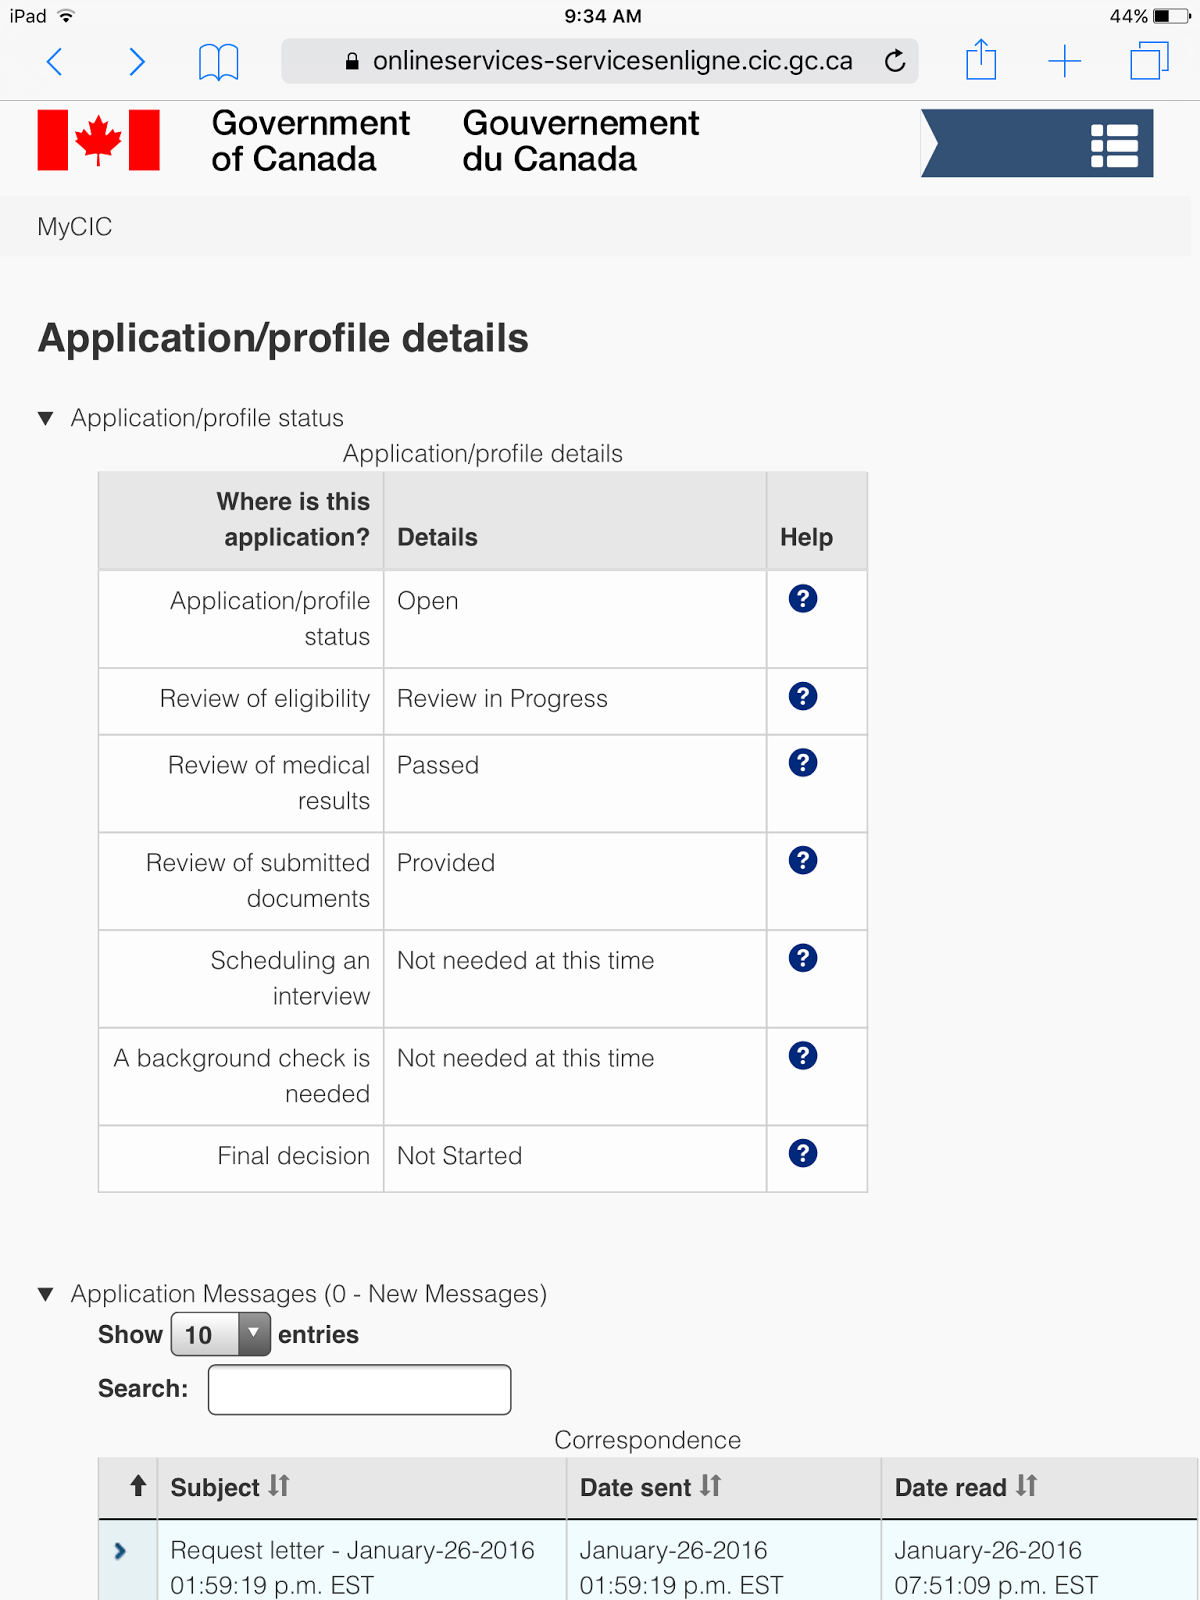Image resolution: width=1200 pixels, height=1600 pixels.
Task: Click help icon for Review of medical results
Action: coord(803,763)
